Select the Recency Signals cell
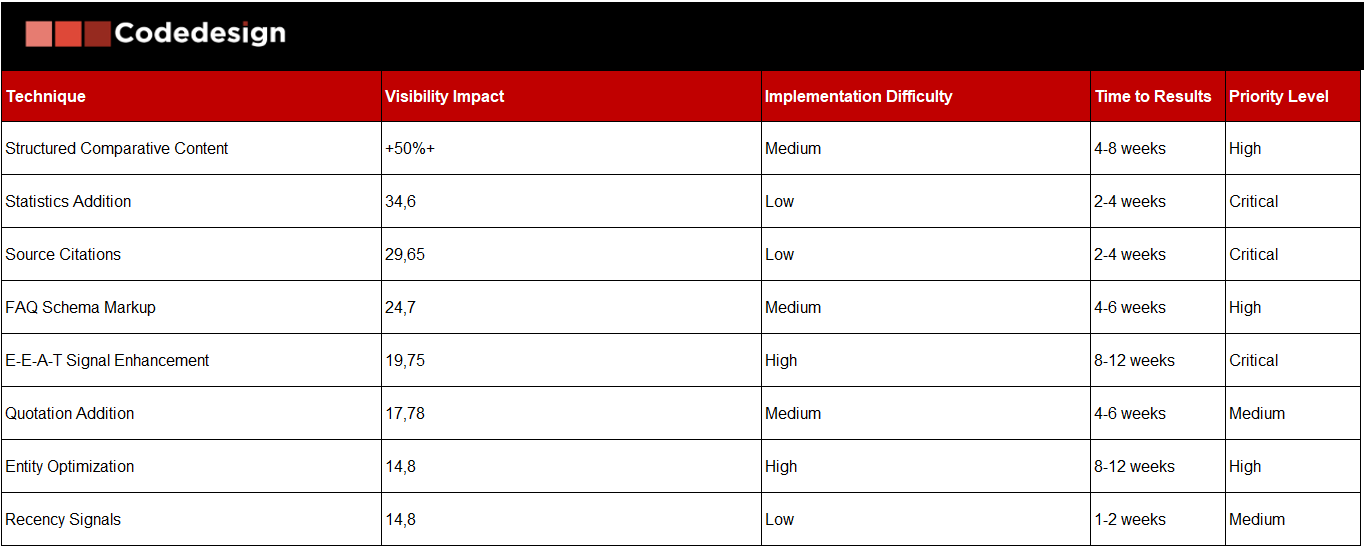The image size is (1364, 548). [63, 520]
